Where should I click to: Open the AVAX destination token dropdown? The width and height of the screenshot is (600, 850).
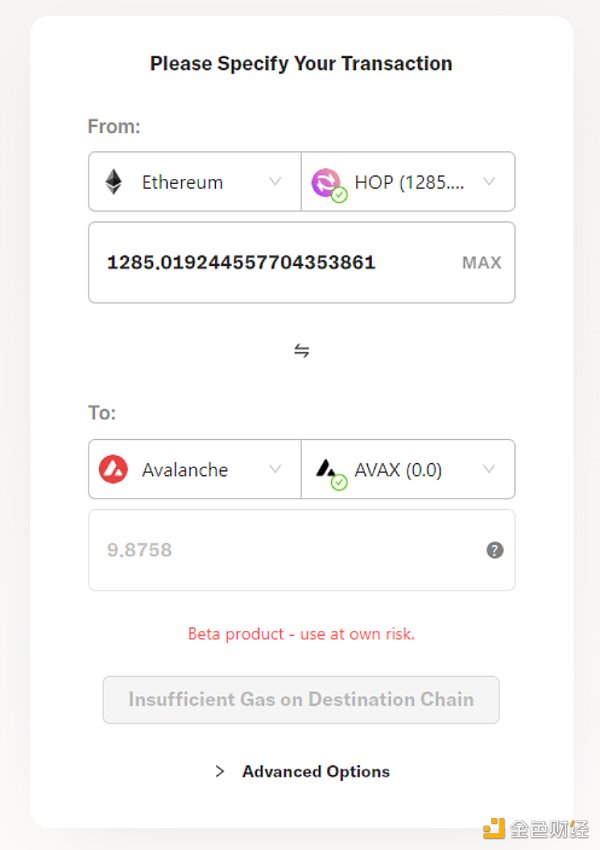coord(408,469)
